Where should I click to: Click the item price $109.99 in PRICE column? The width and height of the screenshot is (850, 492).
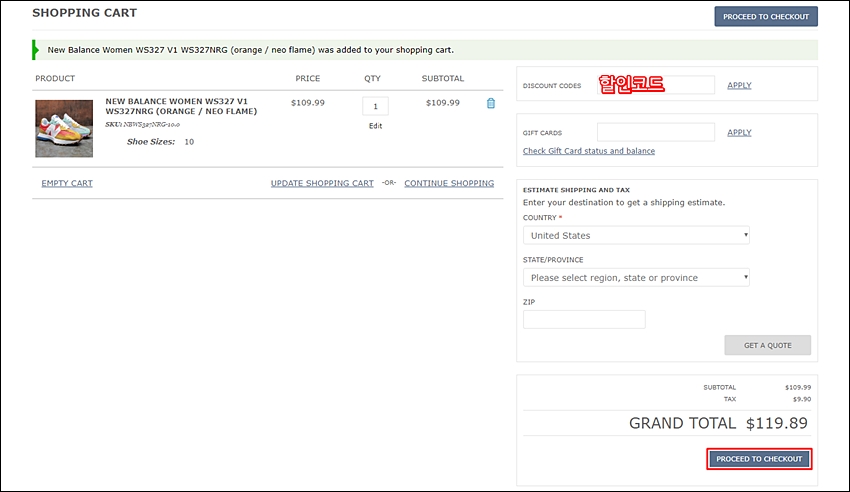tap(307, 103)
